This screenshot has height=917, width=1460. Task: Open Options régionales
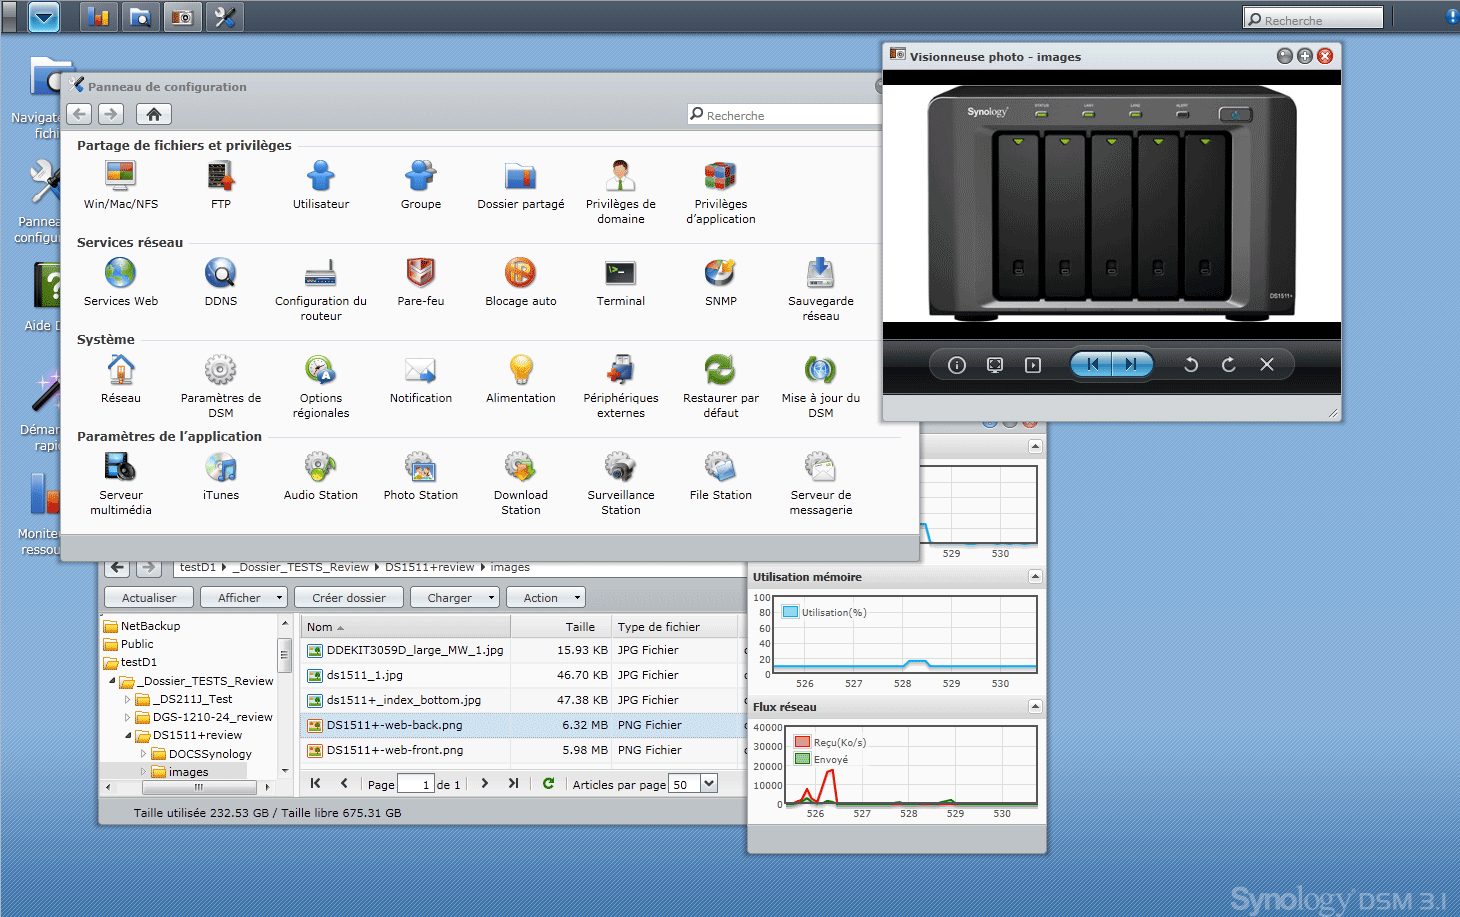(320, 370)
